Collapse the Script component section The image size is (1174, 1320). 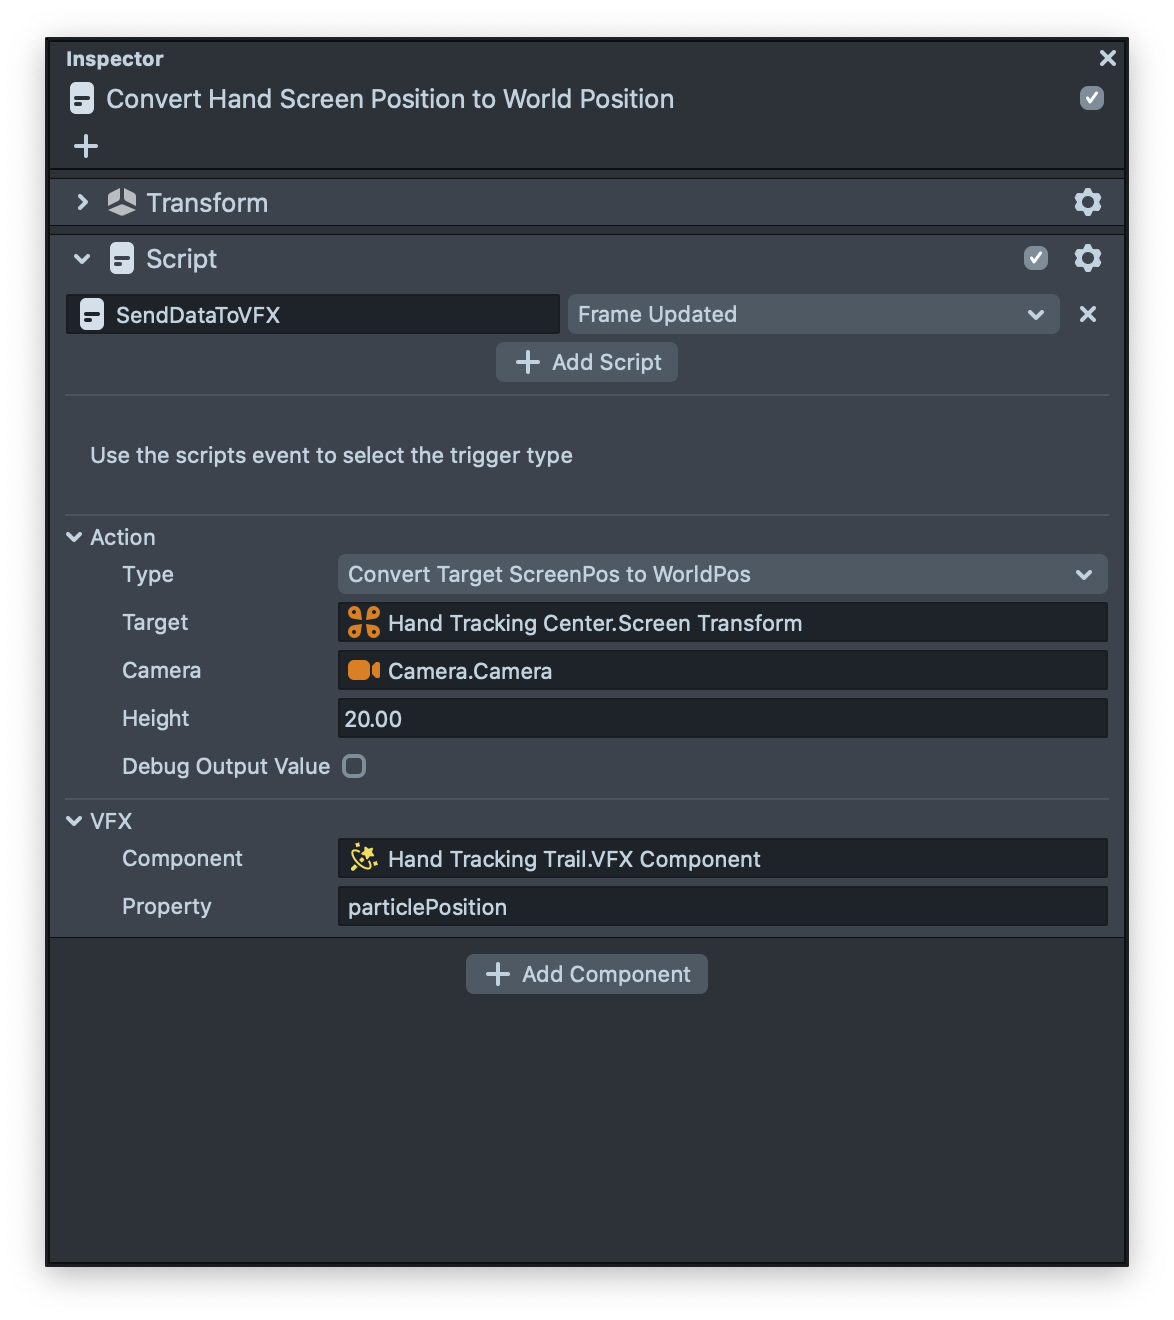click(x=82, y=259)
